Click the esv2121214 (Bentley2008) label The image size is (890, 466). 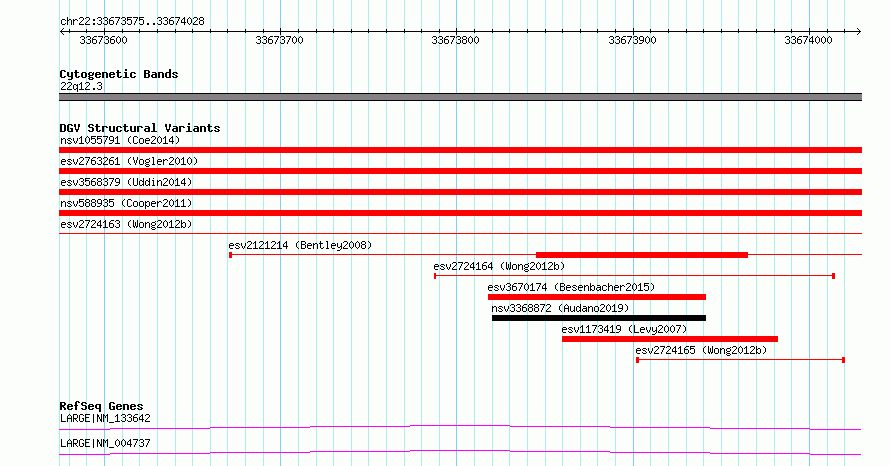point(300,245)
